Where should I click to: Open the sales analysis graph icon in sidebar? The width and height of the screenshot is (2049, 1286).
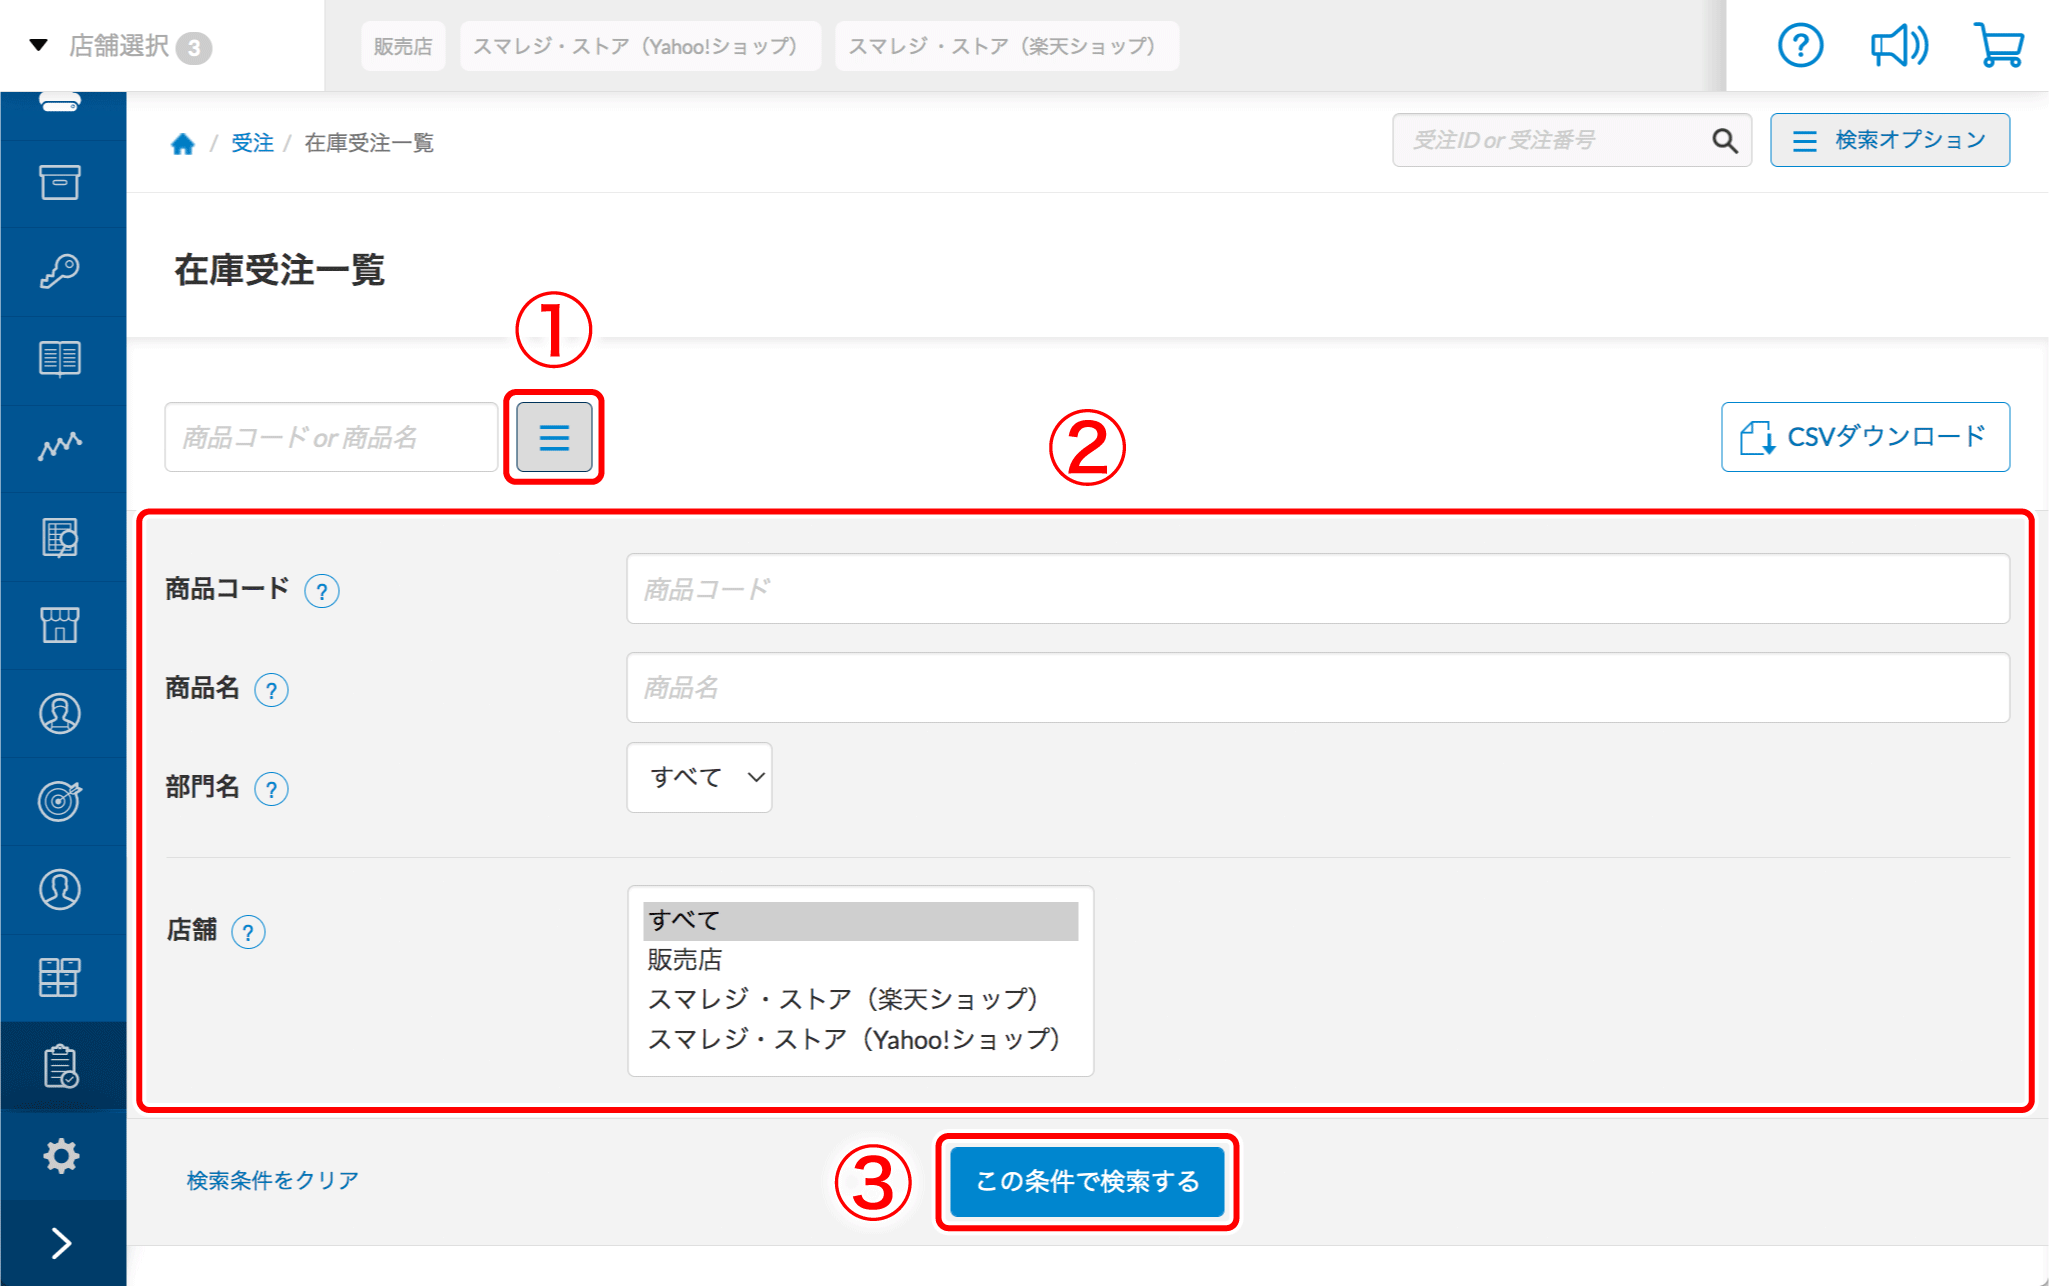coord(60,446)
